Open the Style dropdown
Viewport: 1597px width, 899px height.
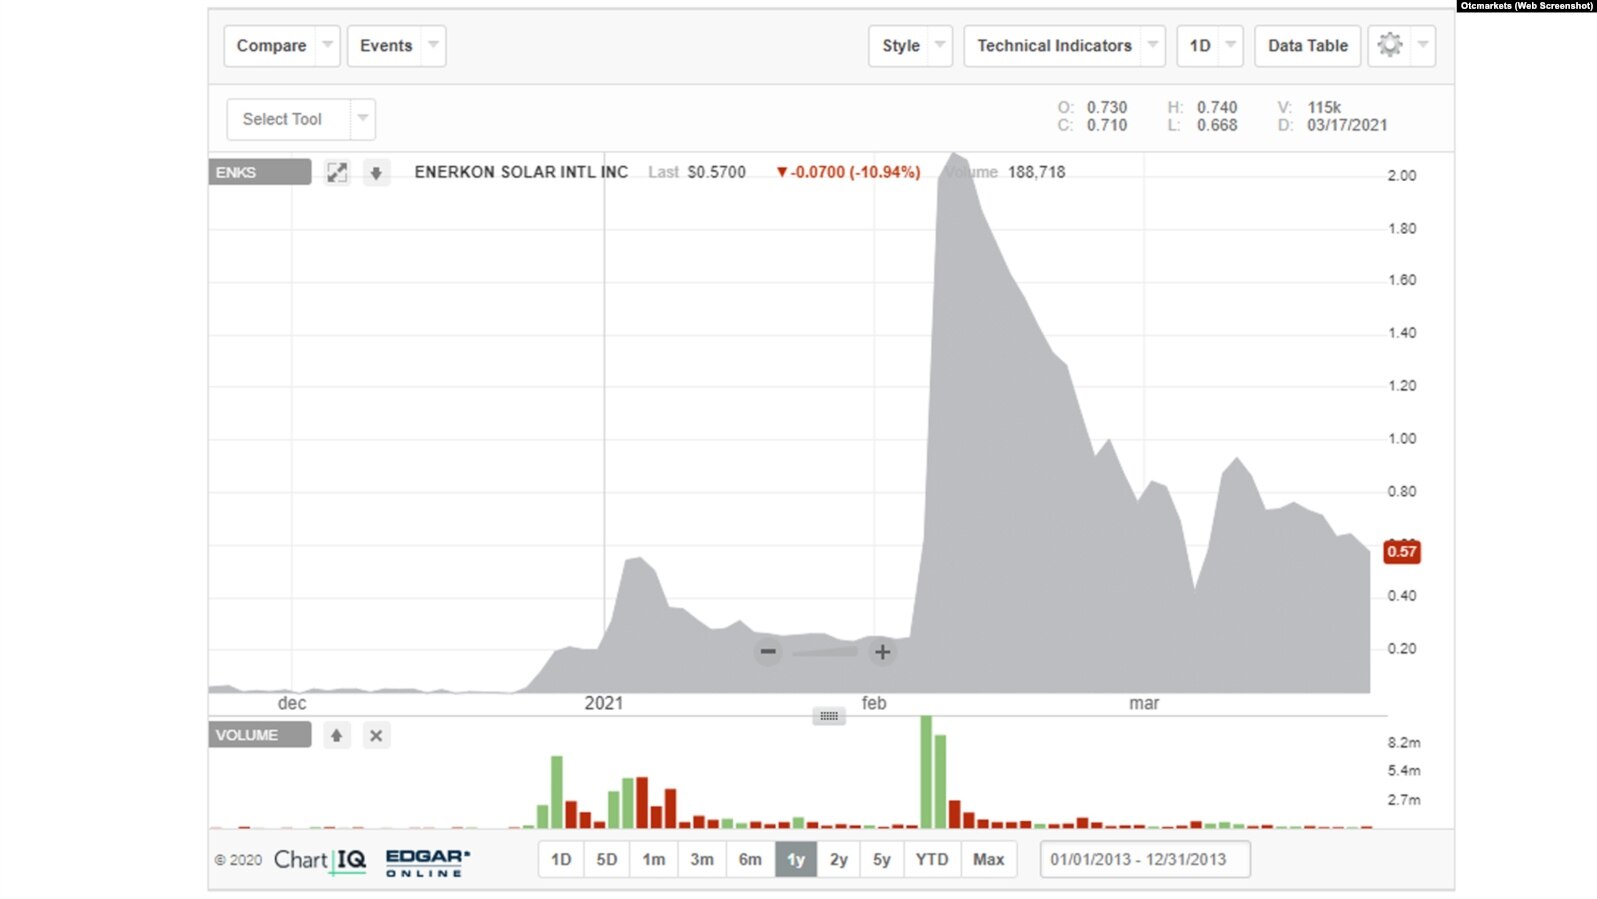(910, 46)
